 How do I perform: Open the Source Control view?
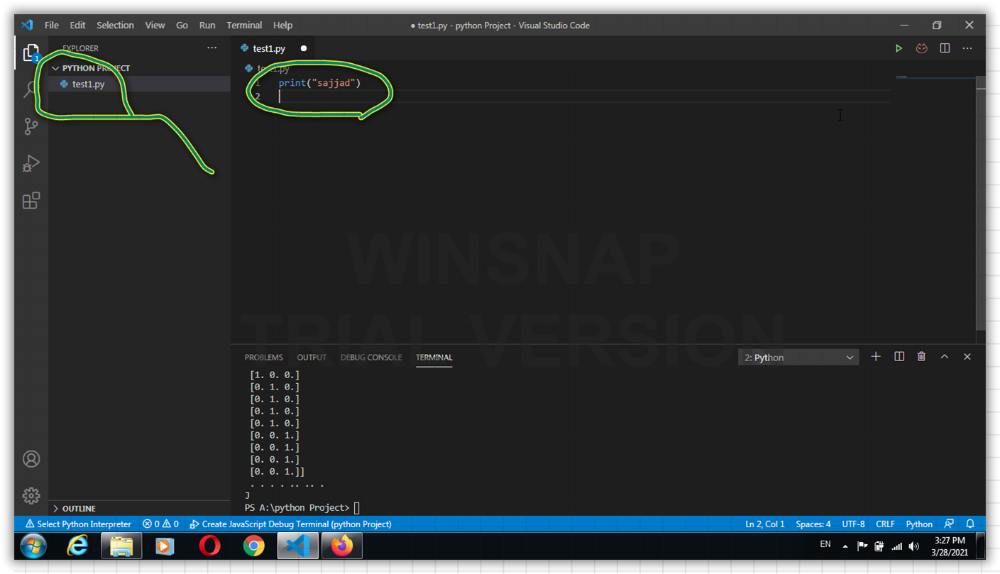pos(31,126)
